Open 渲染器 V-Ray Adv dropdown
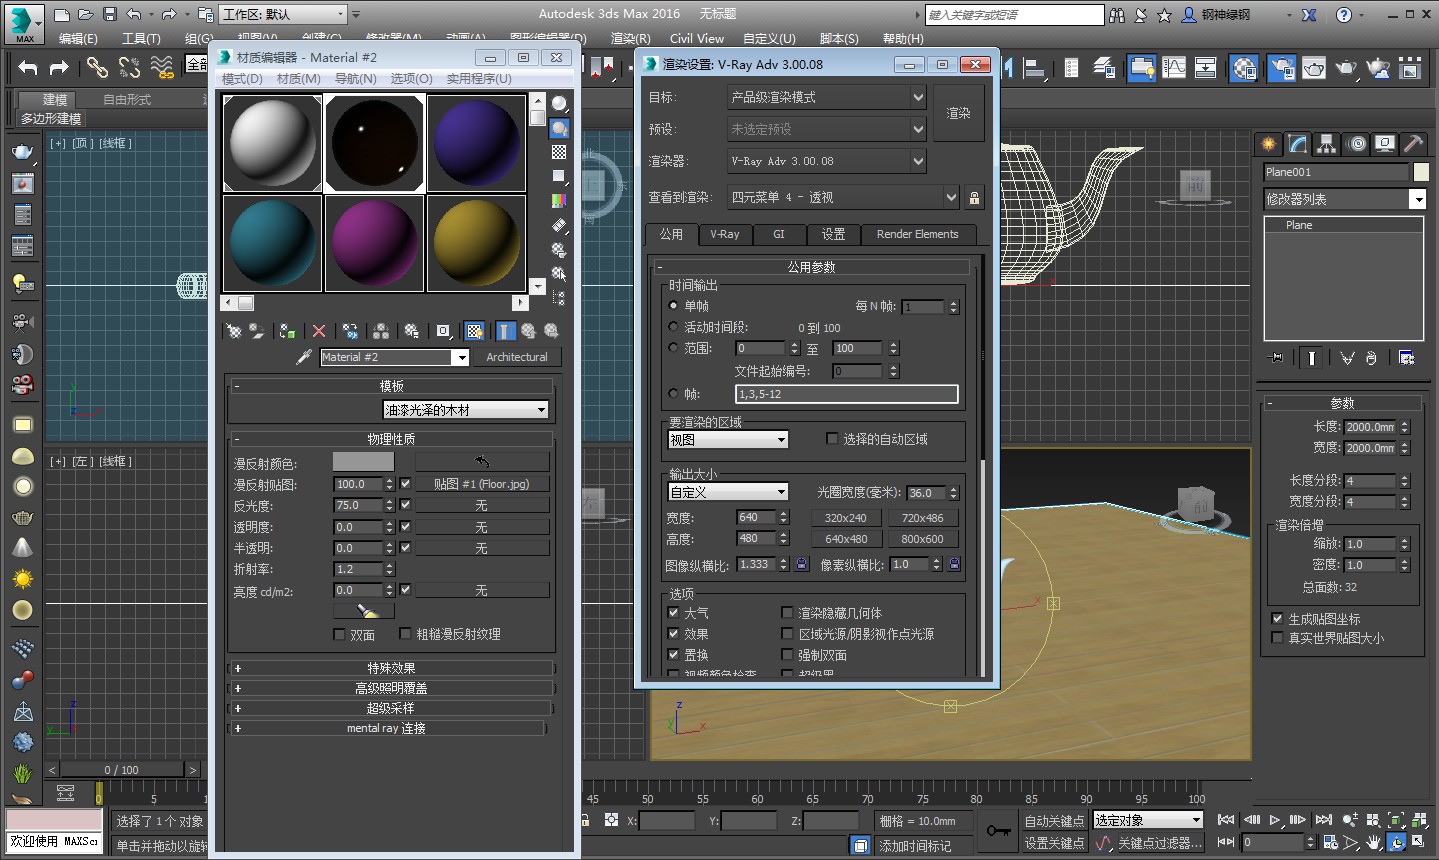Screen dimensions: 1439x860 tap(827, 160)
